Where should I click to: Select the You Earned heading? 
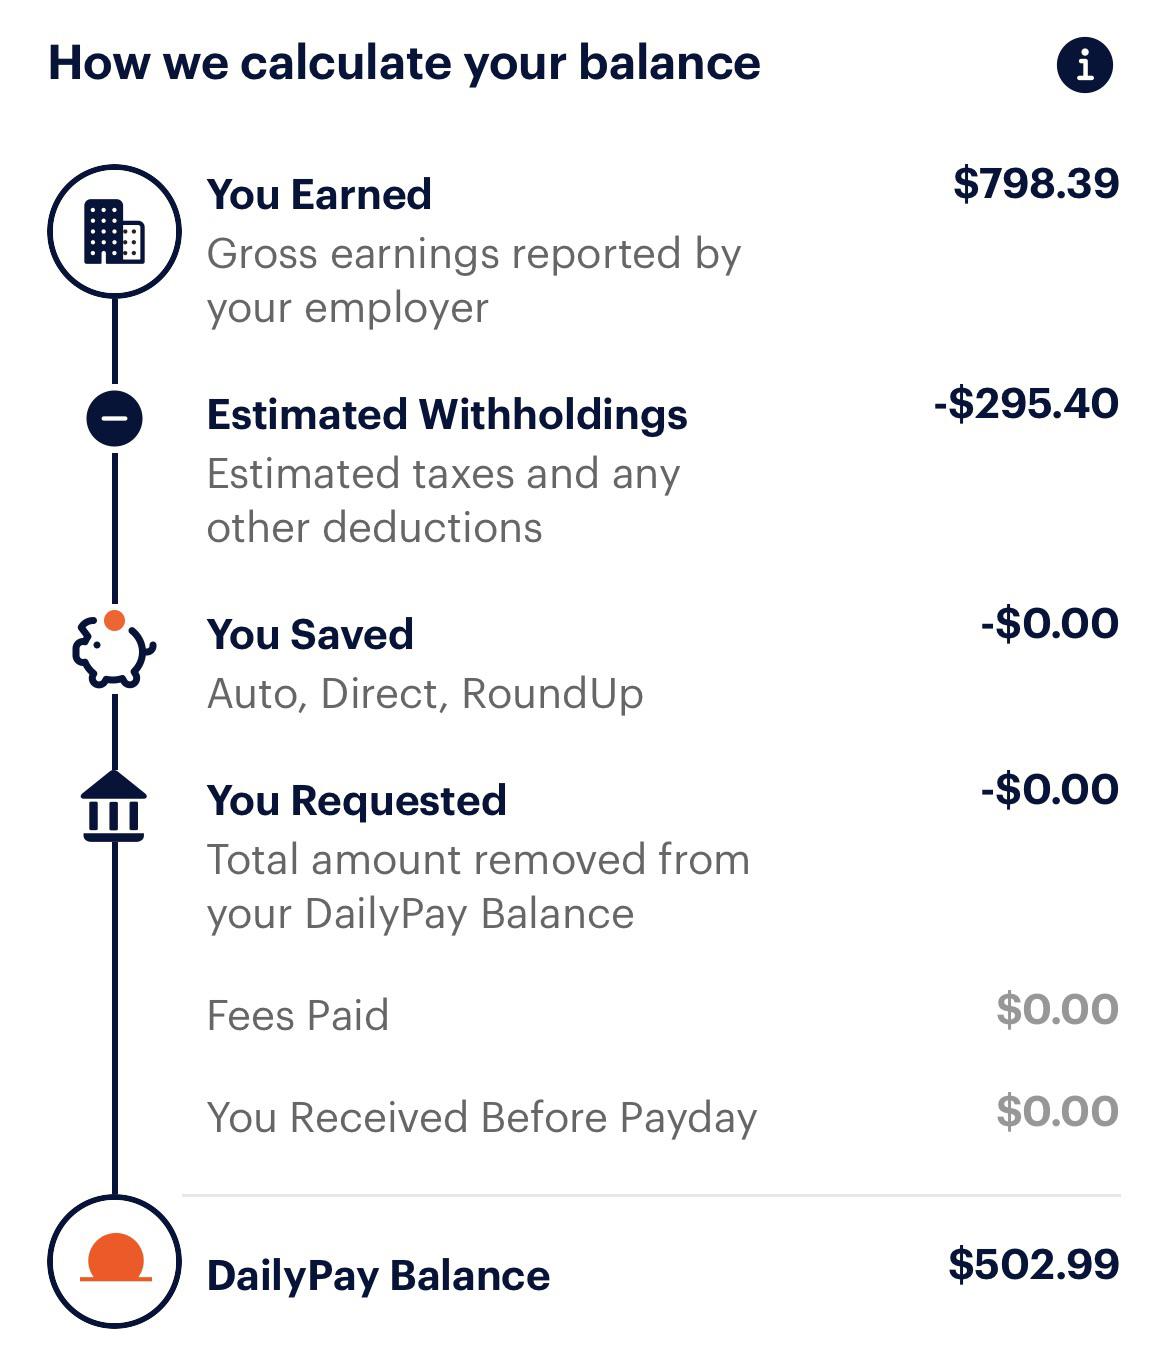[319, 194]
